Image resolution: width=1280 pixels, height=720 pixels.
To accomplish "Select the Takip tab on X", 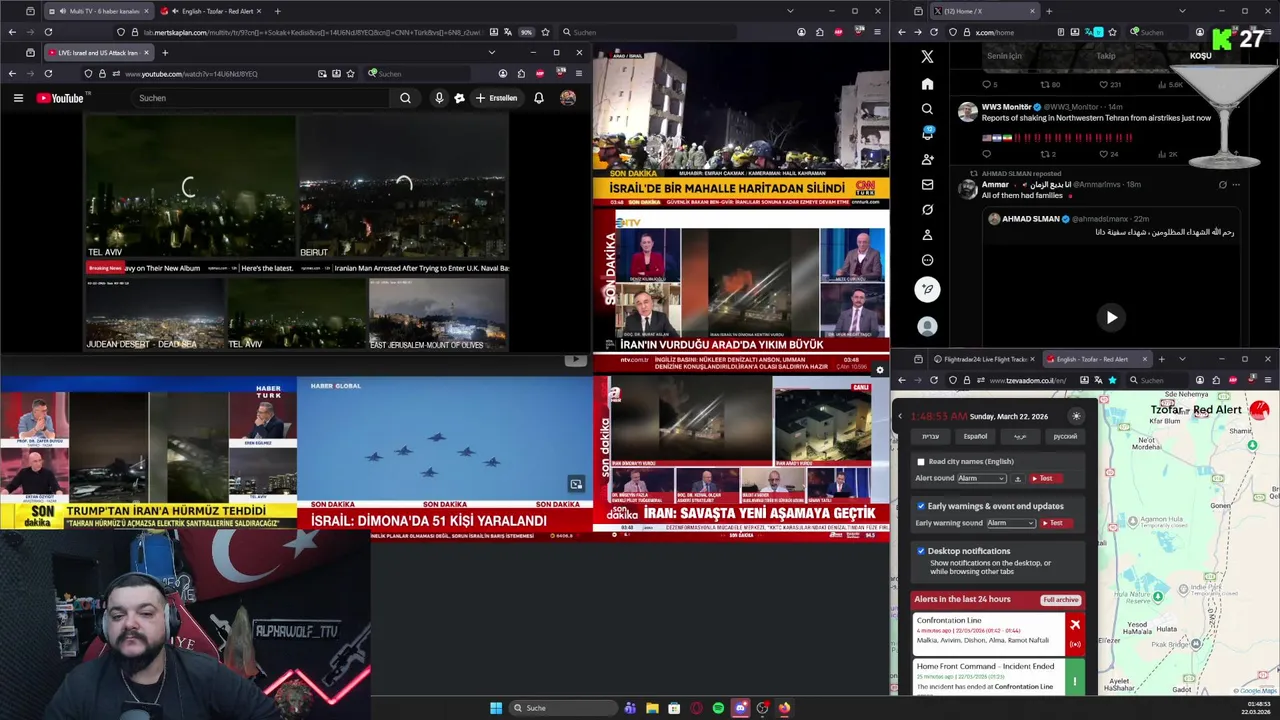I will click(x=1105, y=56).
